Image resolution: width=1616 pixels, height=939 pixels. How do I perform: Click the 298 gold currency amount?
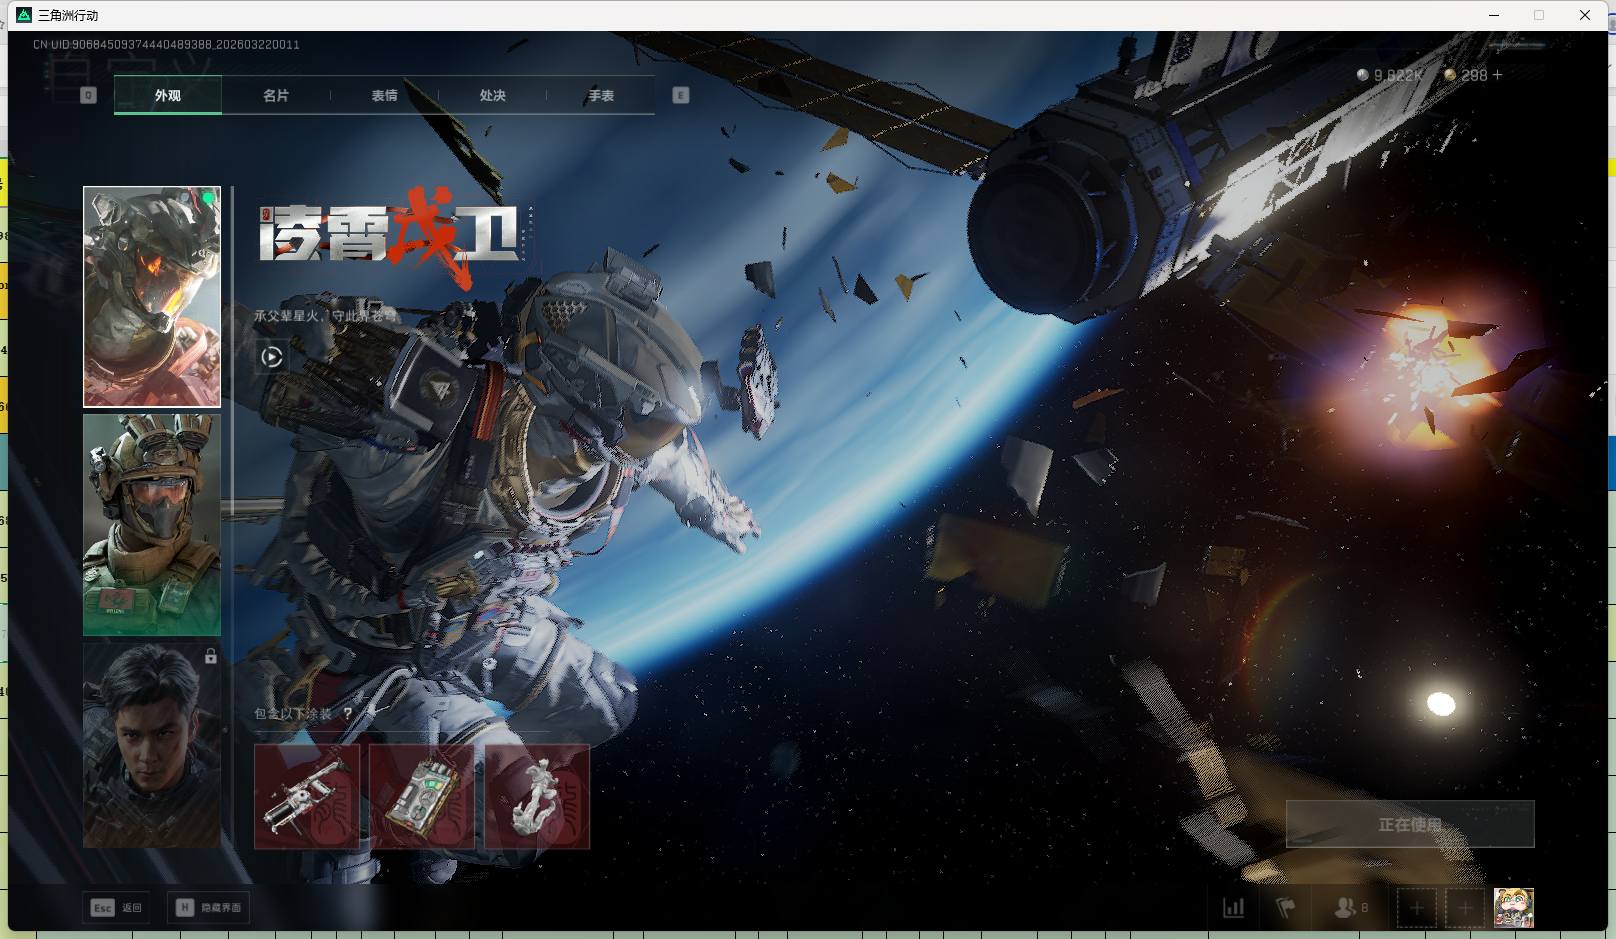(1474, 75)
